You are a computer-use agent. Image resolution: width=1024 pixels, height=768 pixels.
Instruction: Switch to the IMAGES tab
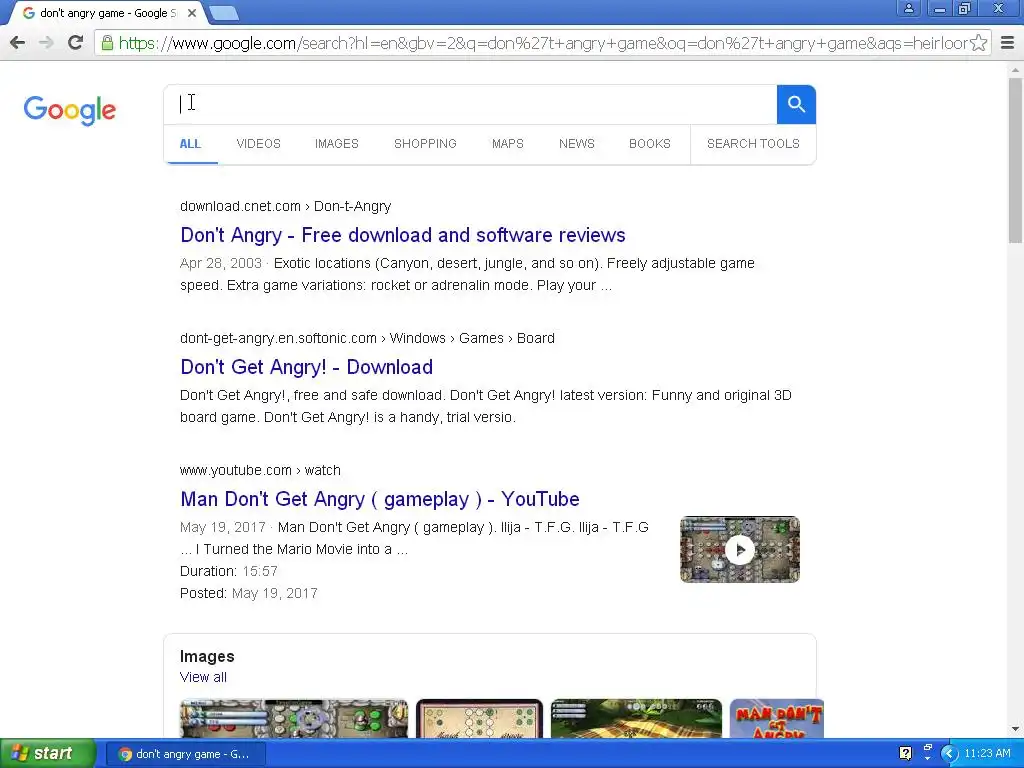point(337,144)
